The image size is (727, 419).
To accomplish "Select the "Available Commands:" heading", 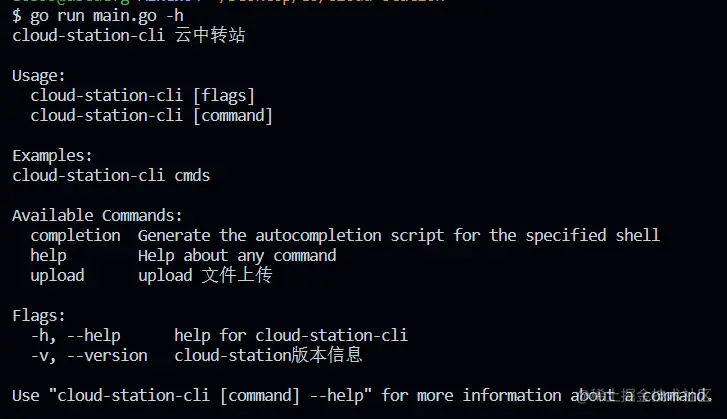I will pyautogui.click(x=98, y=215).
